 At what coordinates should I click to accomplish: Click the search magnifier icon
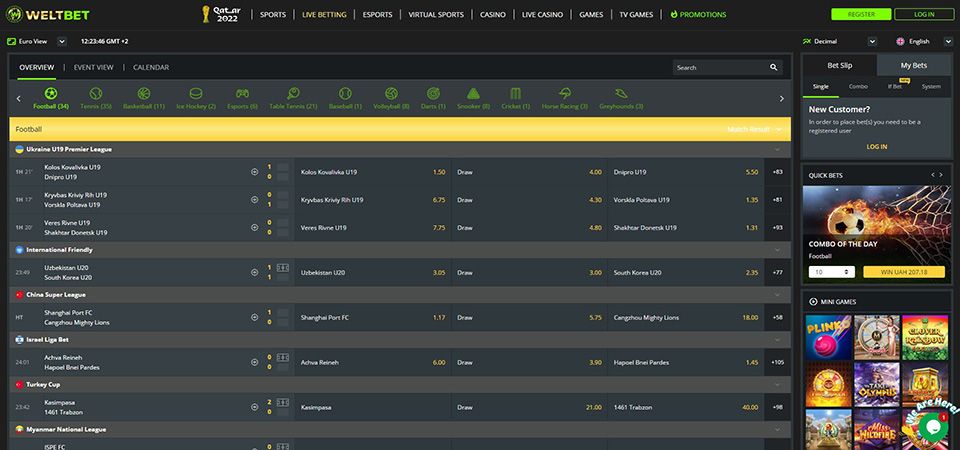[x=773, y=67]
